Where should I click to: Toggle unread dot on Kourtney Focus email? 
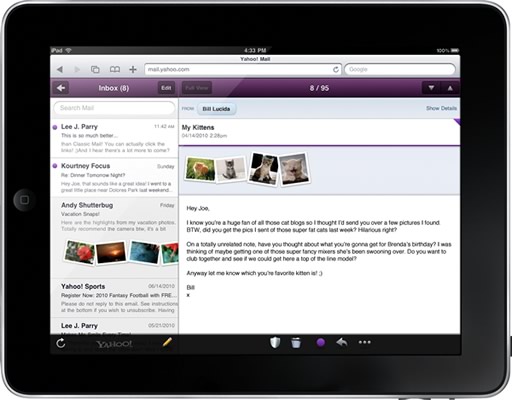55,166
